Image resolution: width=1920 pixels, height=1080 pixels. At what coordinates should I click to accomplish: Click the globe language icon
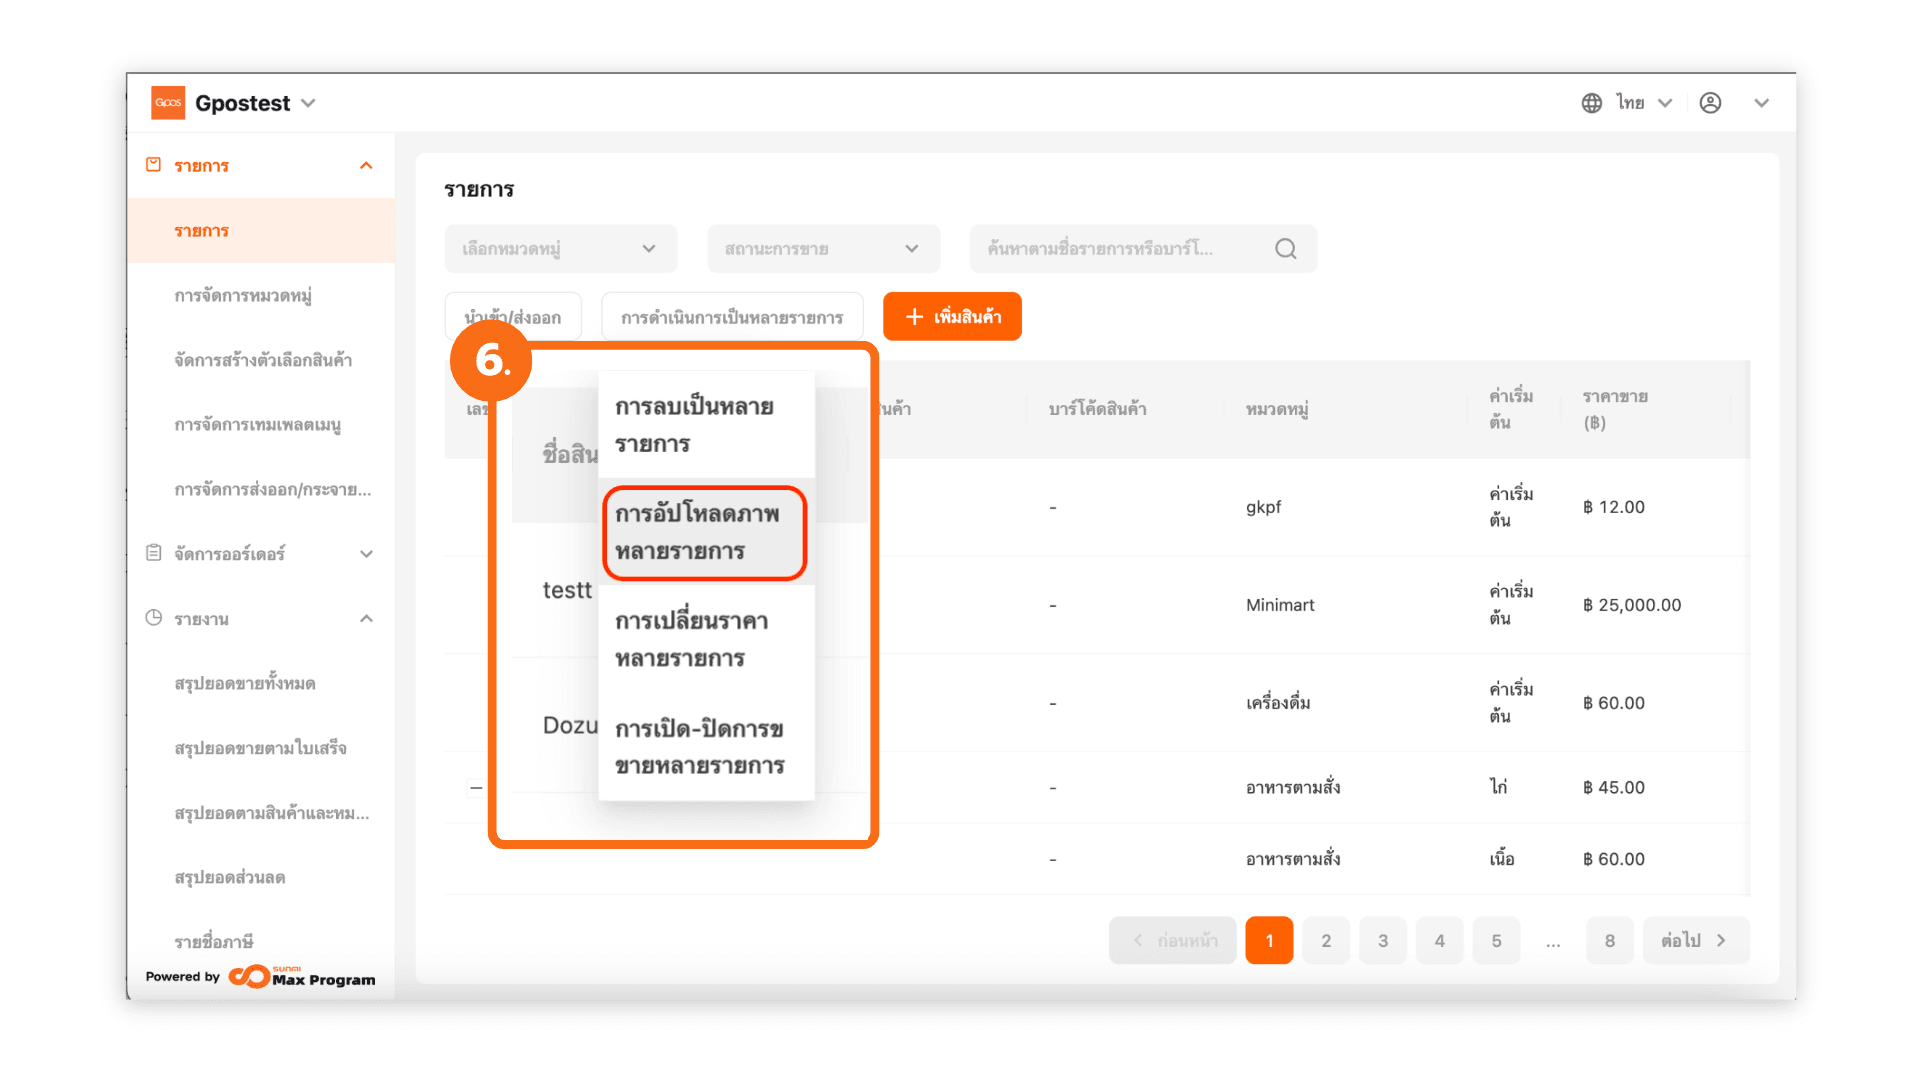click(x=1591, y=103)
